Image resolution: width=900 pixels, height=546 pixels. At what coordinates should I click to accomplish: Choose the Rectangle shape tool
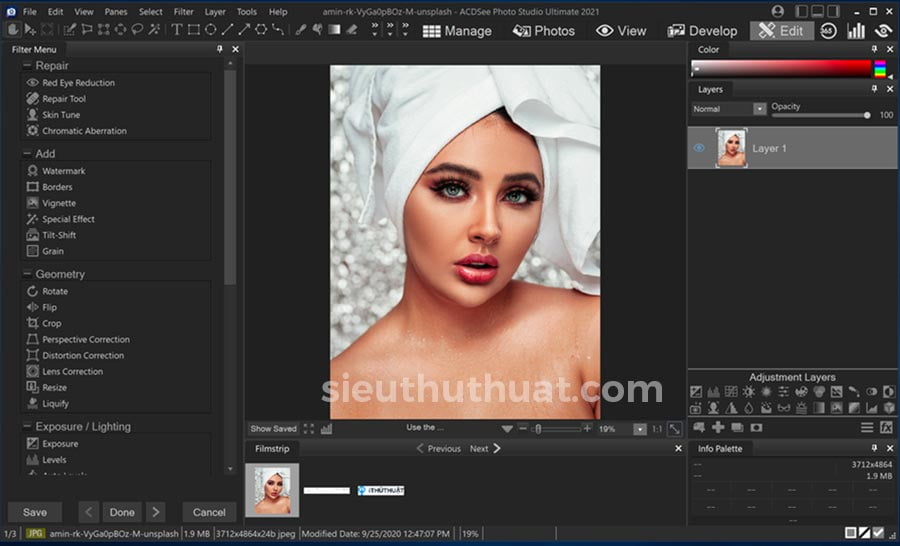194,30
